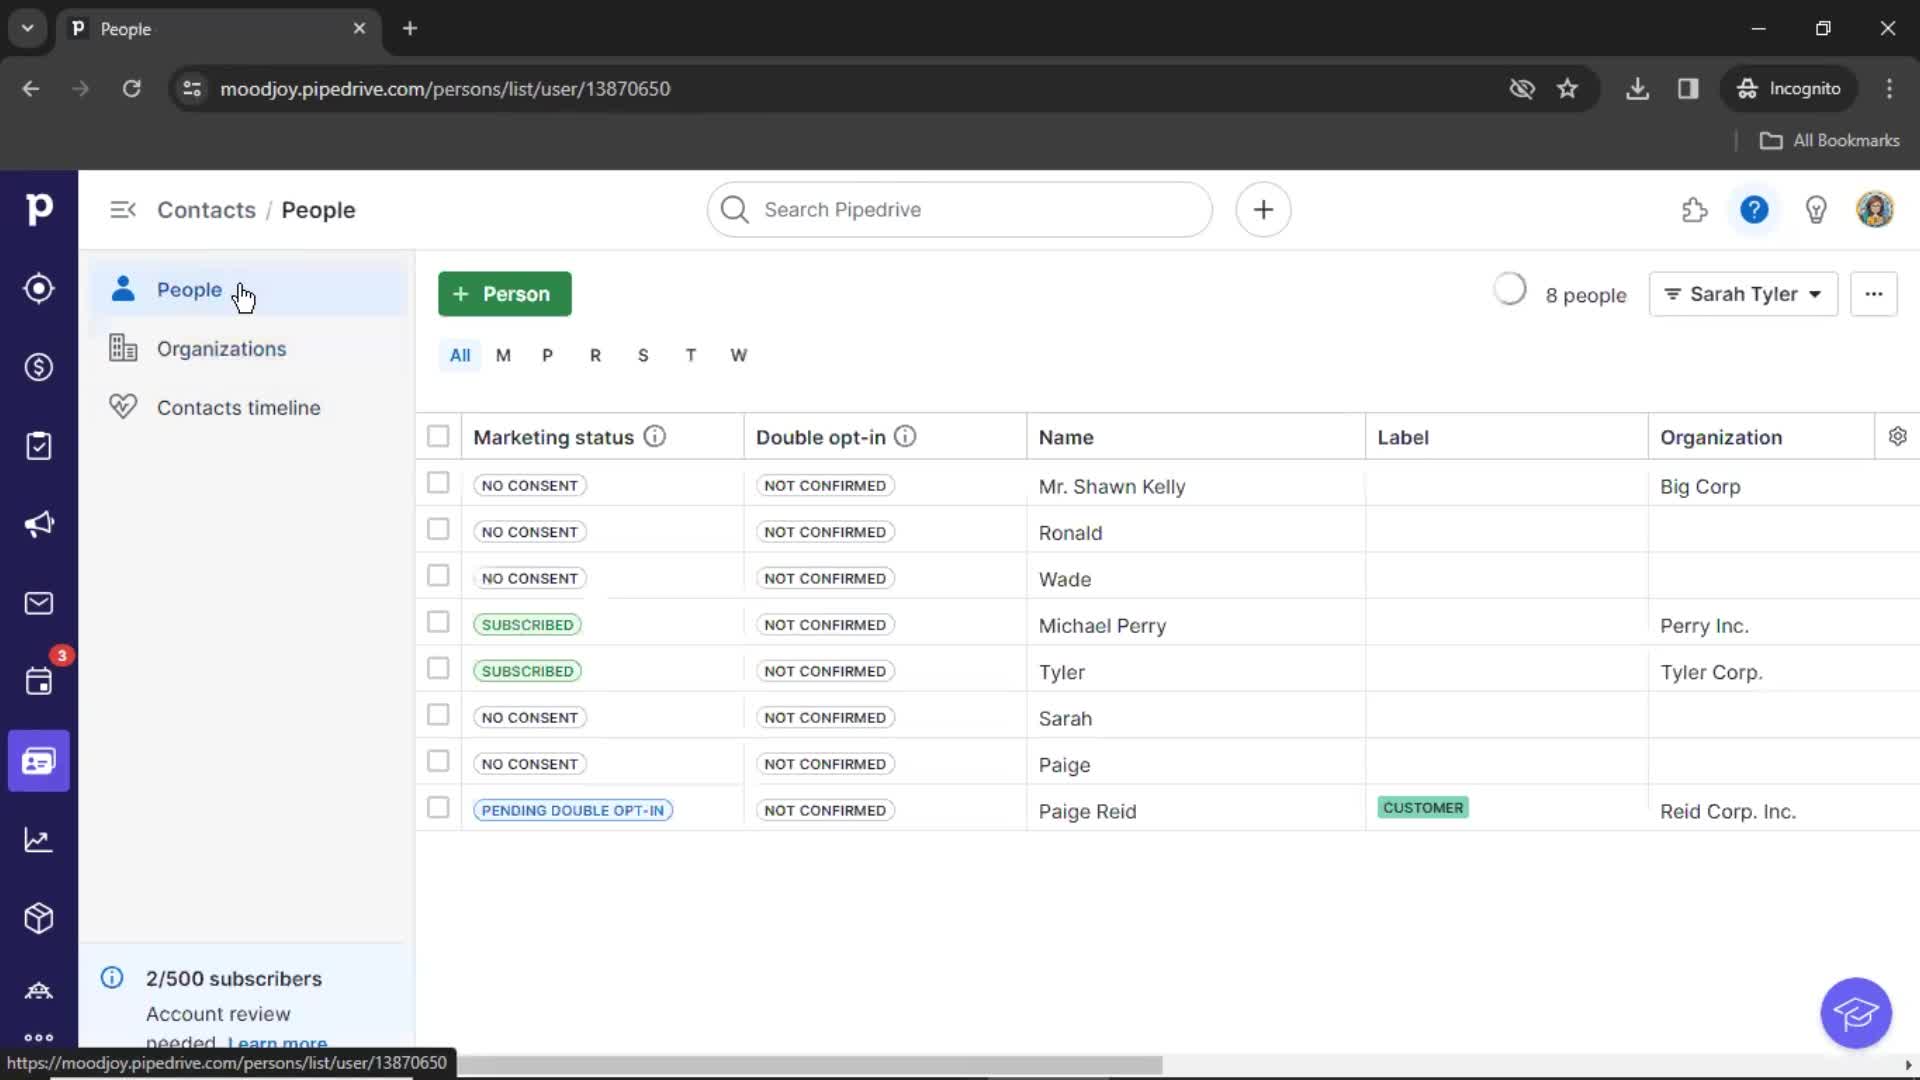This screenshot has height=1080, width=1920.
Task: Open the Deals icon in sidebar
Action: [x=38, y=367]
